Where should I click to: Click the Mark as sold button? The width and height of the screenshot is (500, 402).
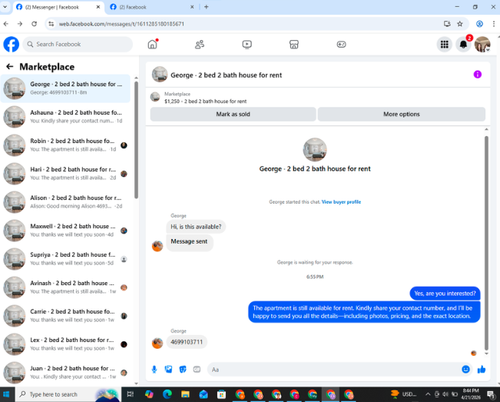(233, 114)
